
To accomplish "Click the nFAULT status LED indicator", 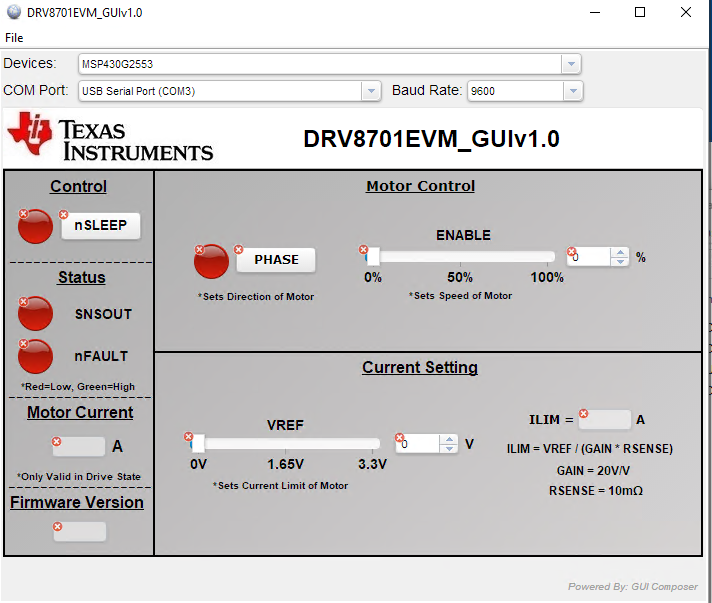I will pos(35,356).
